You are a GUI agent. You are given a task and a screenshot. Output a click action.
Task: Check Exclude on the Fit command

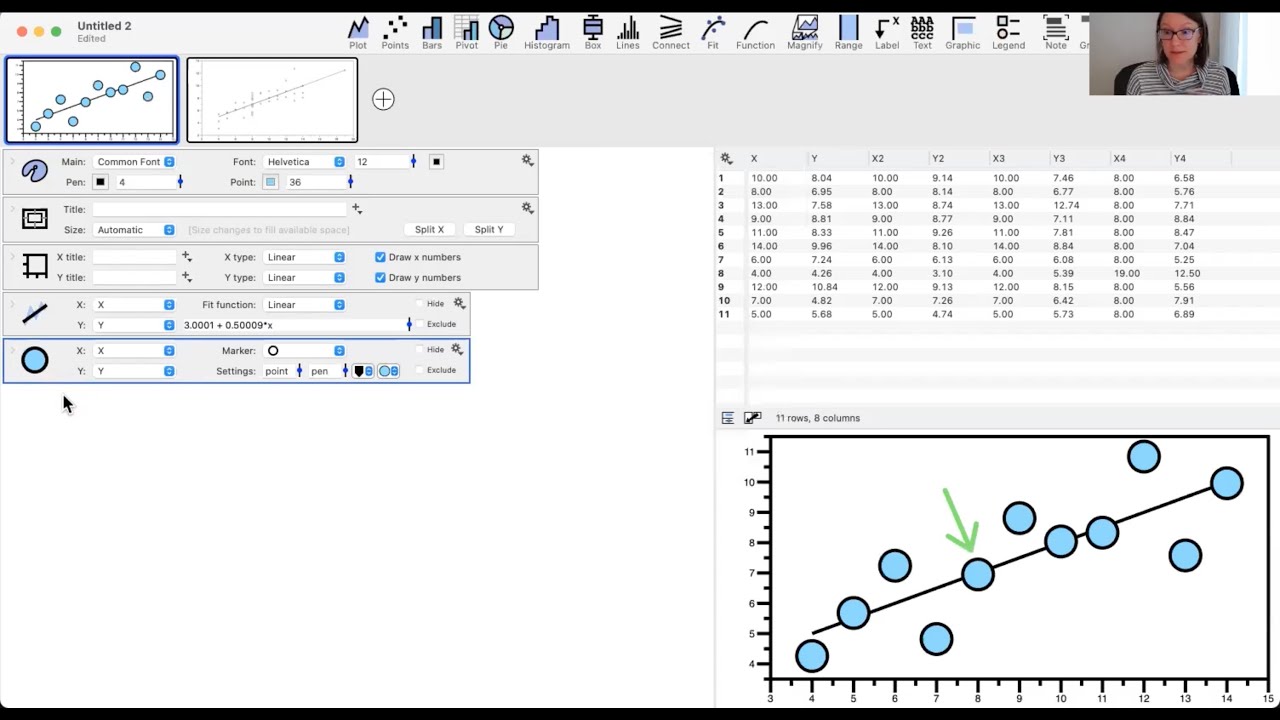click(420, 324)
